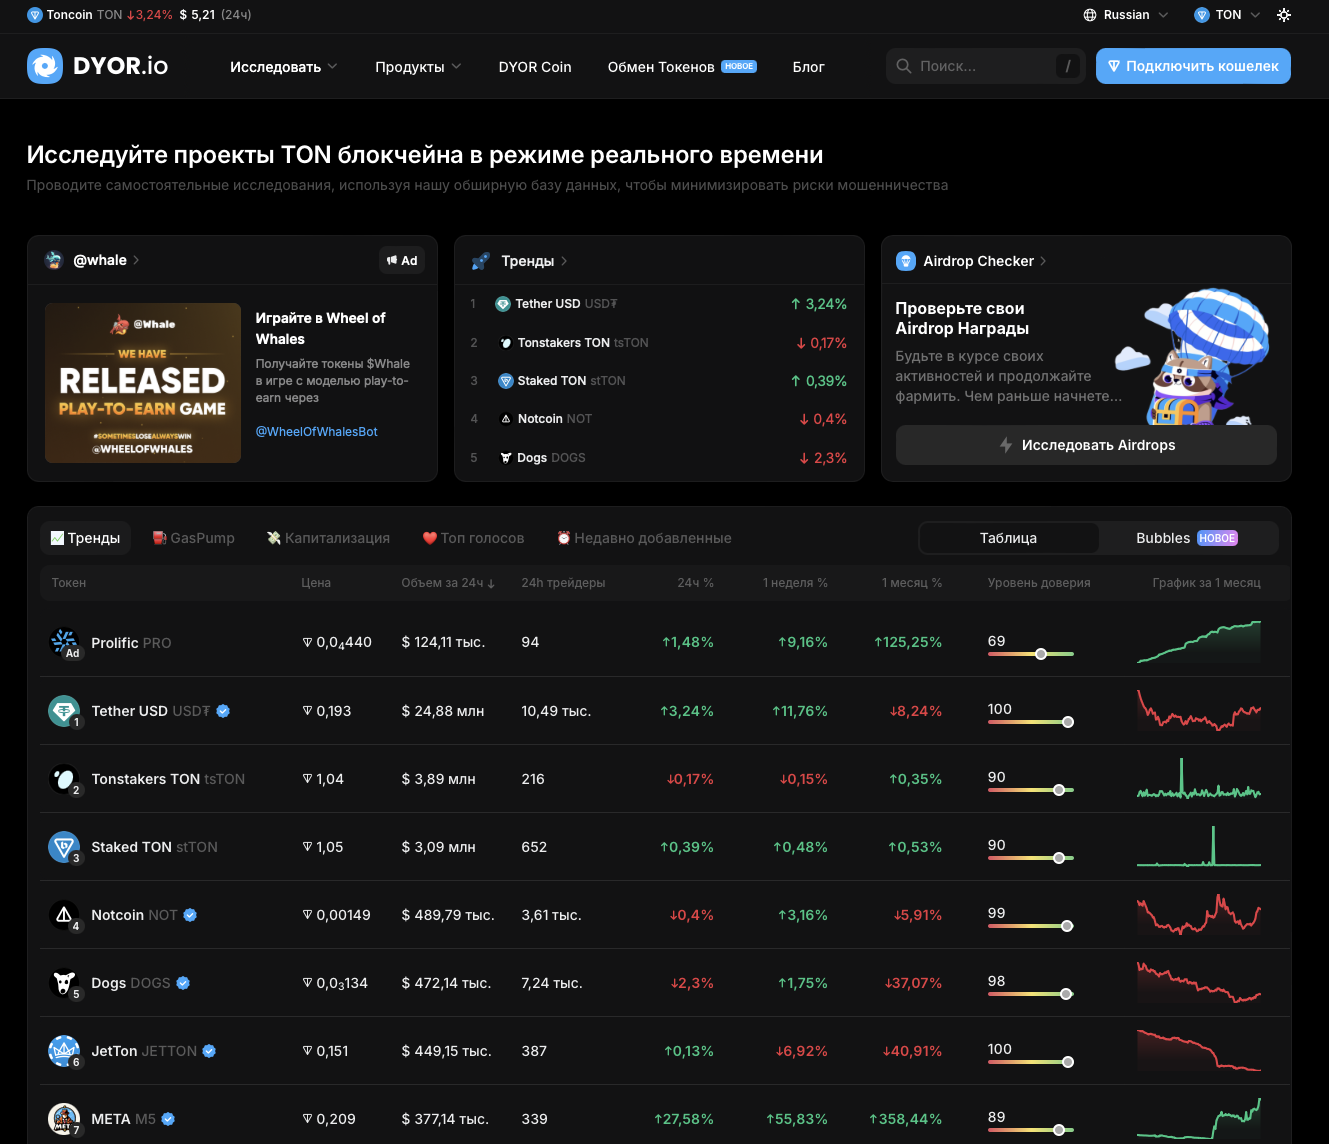Click the verified badge next to Dogs DOGS
The height and width of the screenshot is (1144, 1329).
point(183,983)
